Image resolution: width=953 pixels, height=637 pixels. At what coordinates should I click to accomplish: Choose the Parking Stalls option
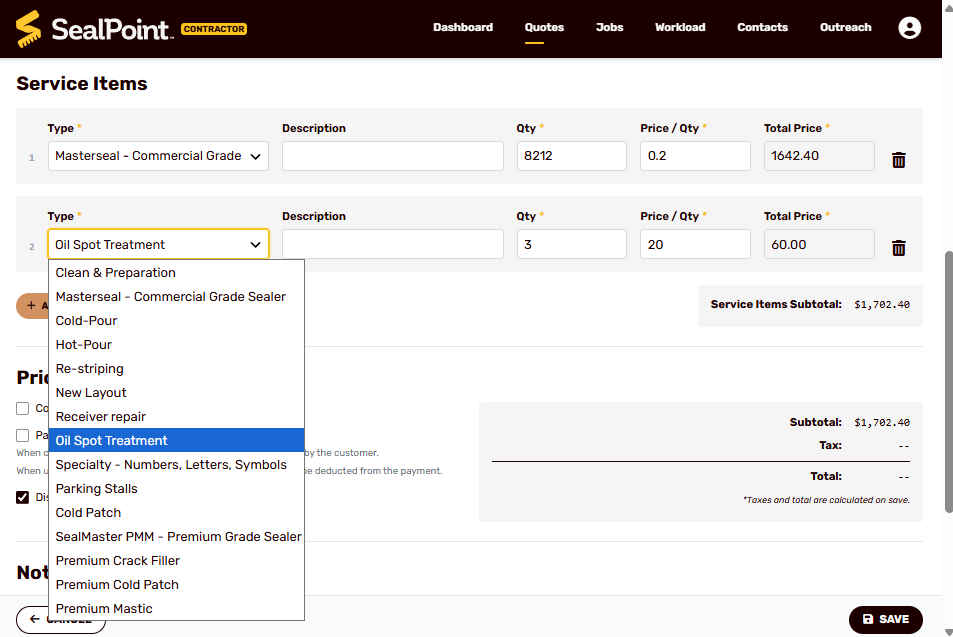coord(176,489)
